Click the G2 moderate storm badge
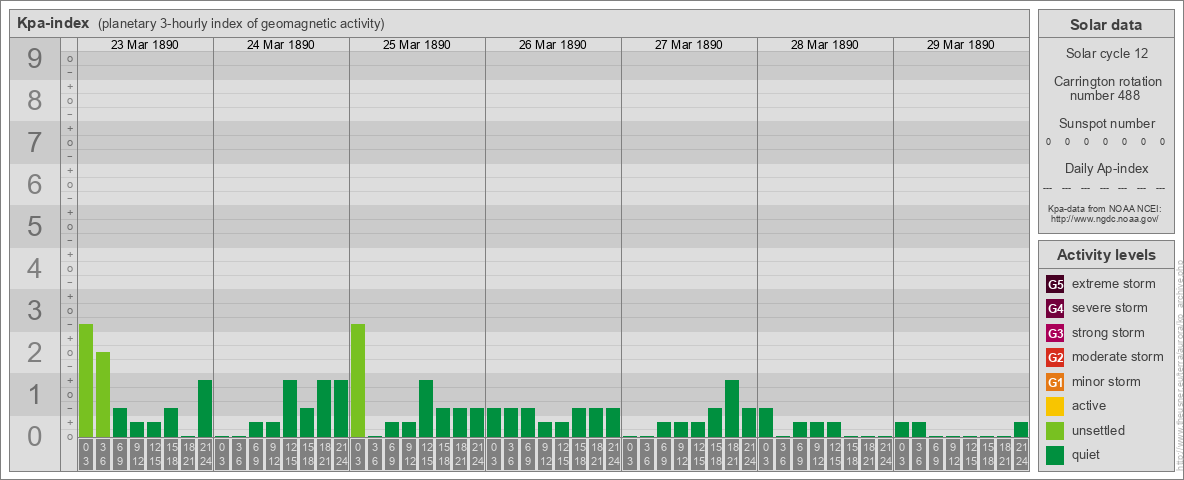Image resolution: width=1184 pixels, height=480 pixels. tap(1055, 357)
